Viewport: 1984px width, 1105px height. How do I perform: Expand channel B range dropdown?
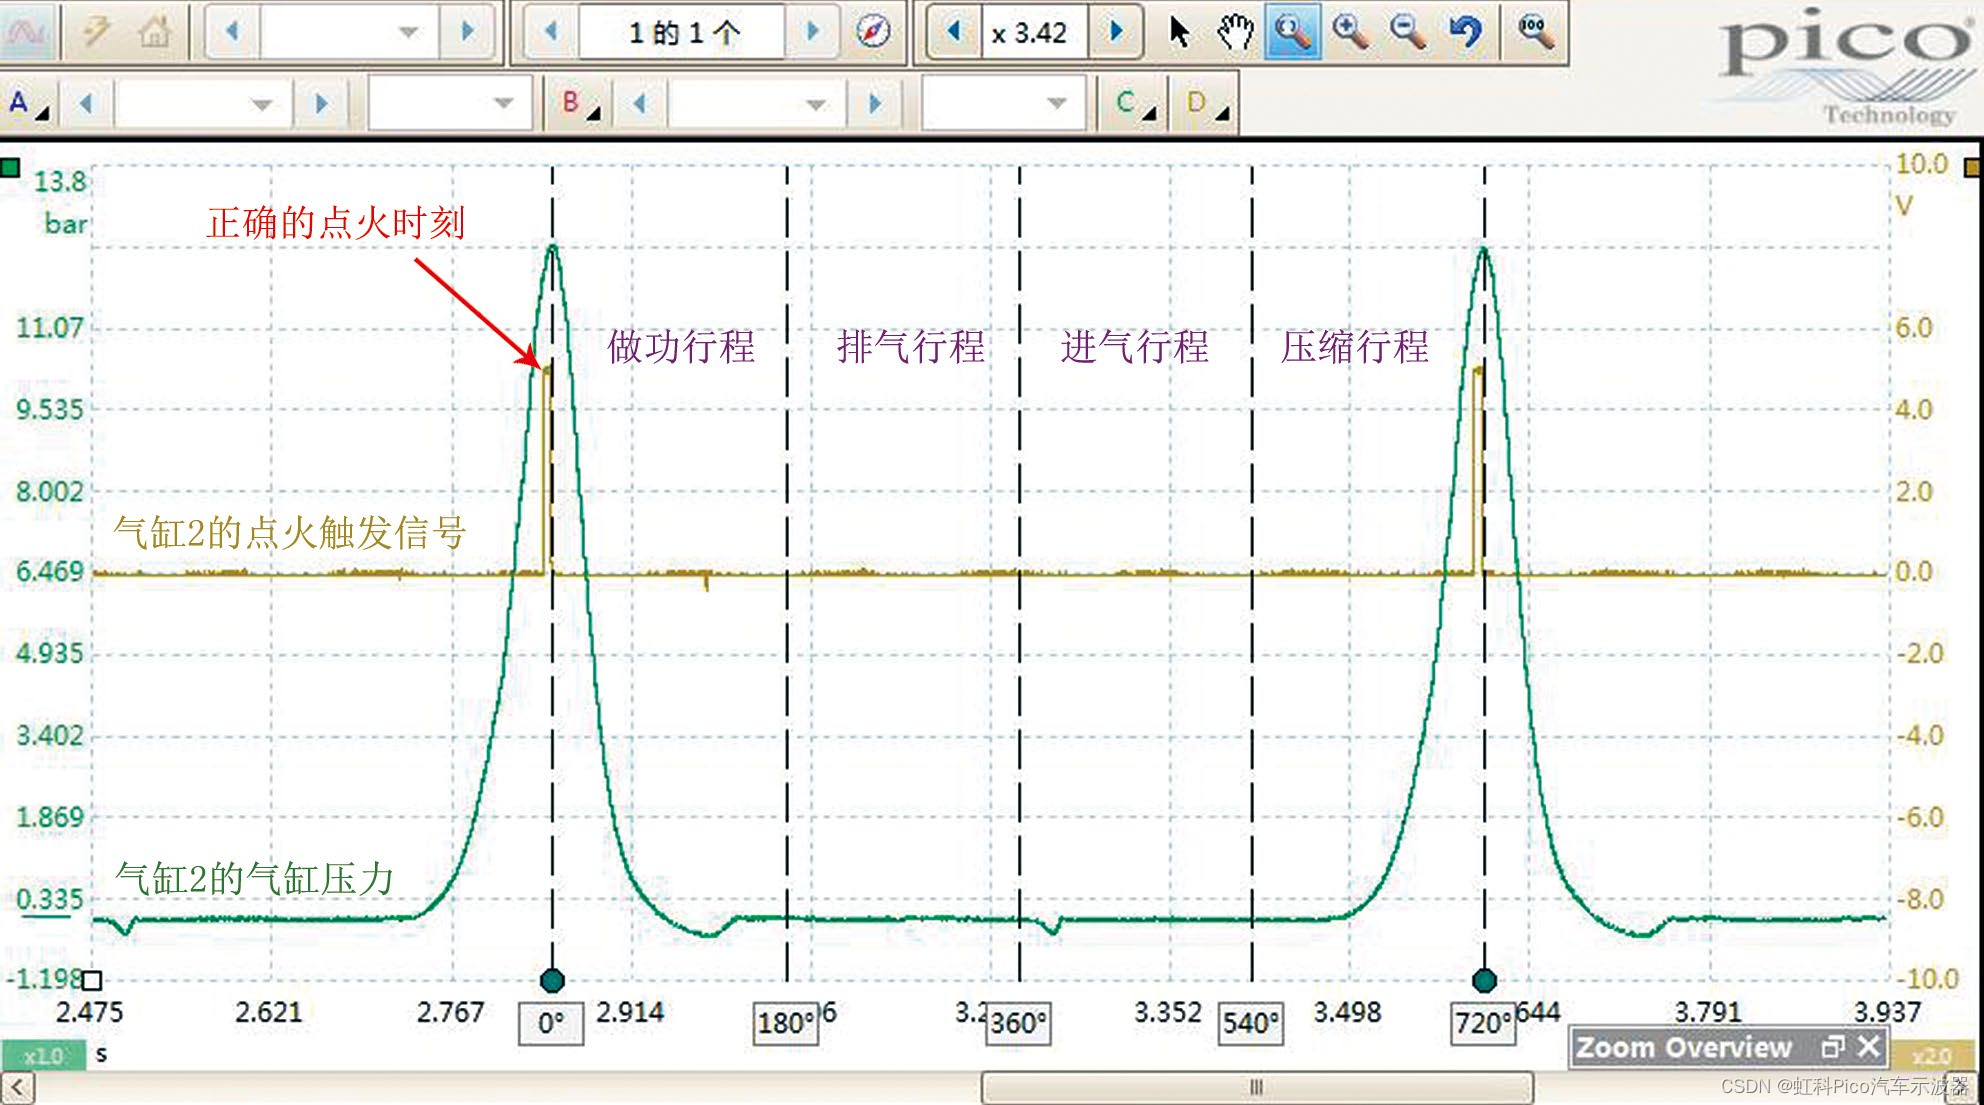pyautogui.click(x=816, y=104)
